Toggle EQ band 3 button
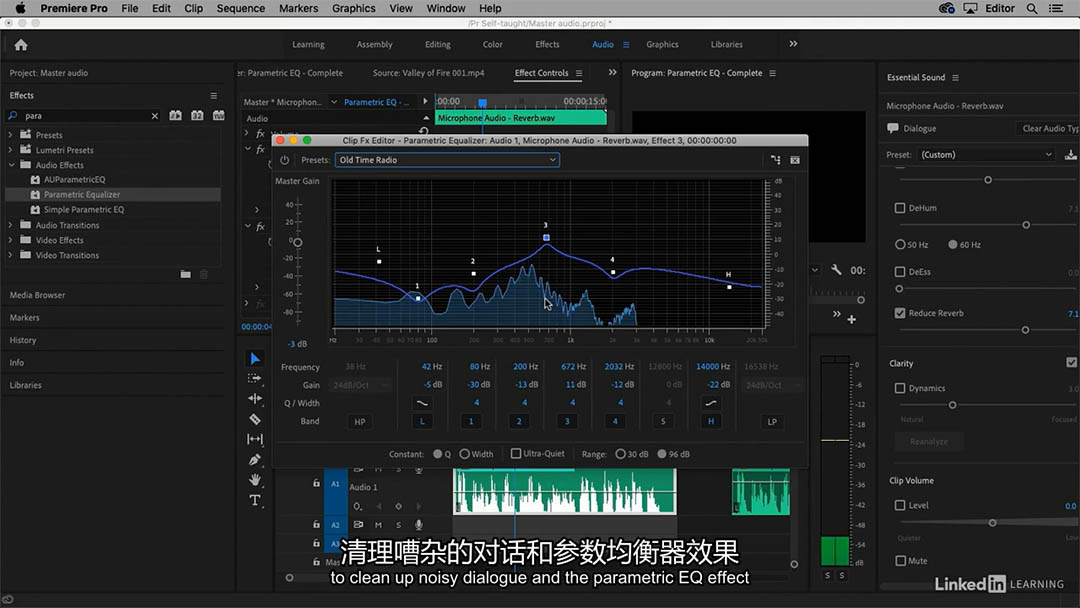 click(567, 421)
